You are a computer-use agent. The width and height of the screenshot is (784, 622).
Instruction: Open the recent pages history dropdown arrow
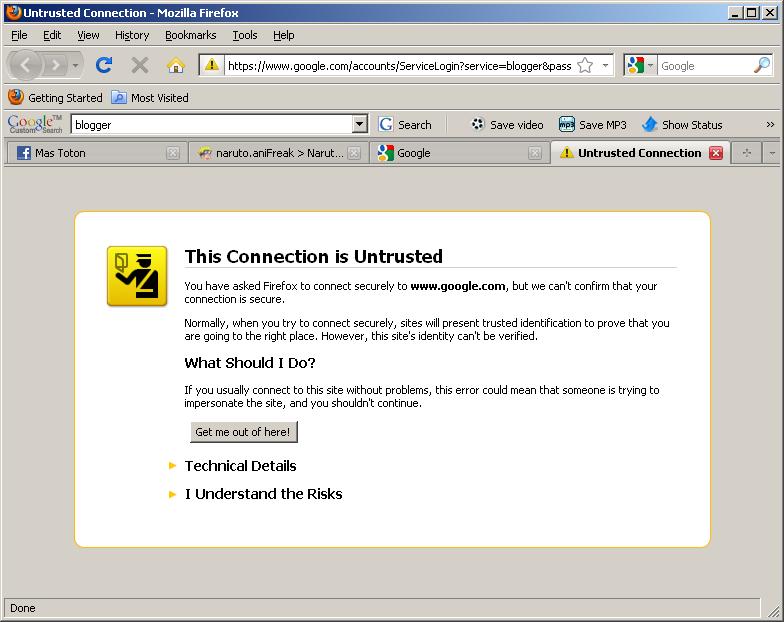point(76,66)
